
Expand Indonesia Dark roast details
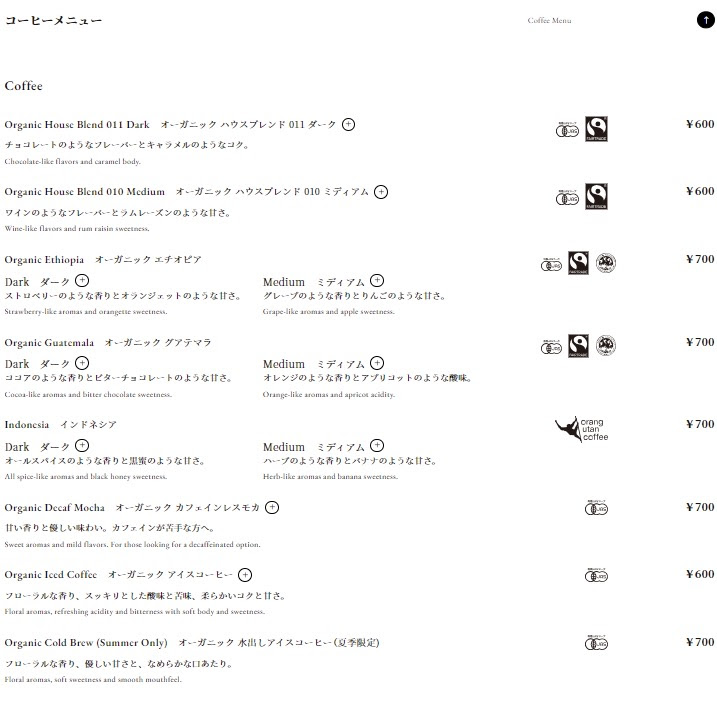tap(82, 445)
